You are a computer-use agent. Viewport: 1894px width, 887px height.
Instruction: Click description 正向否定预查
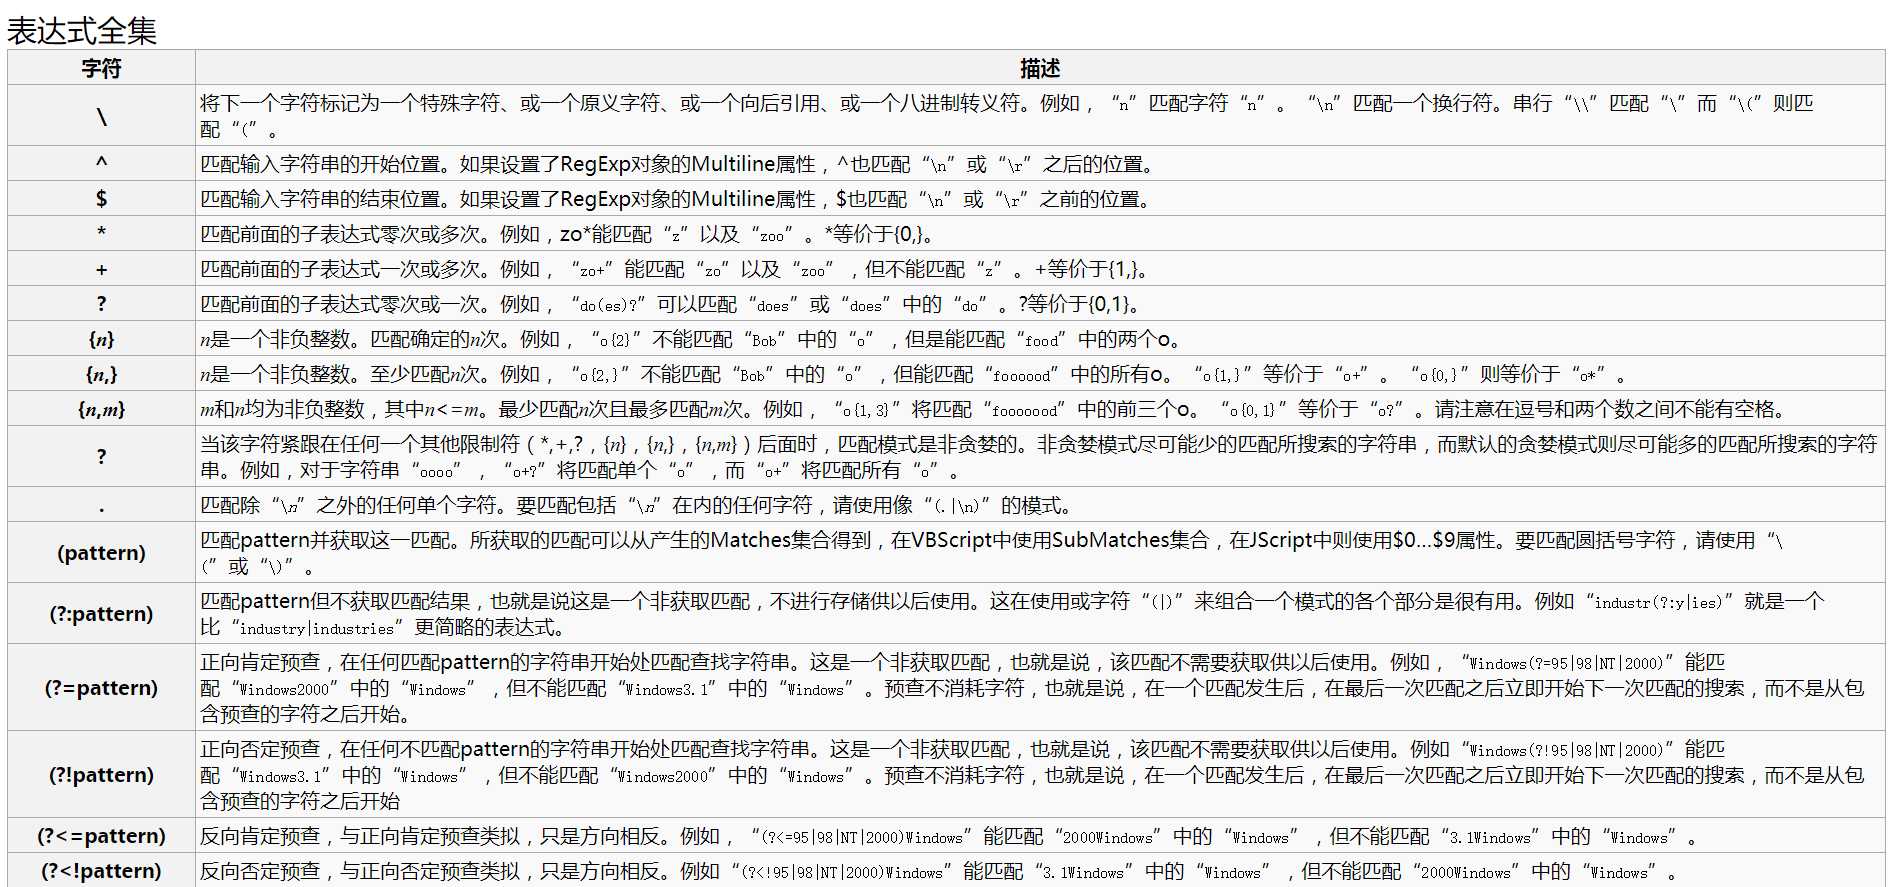tap(1040, 775)
